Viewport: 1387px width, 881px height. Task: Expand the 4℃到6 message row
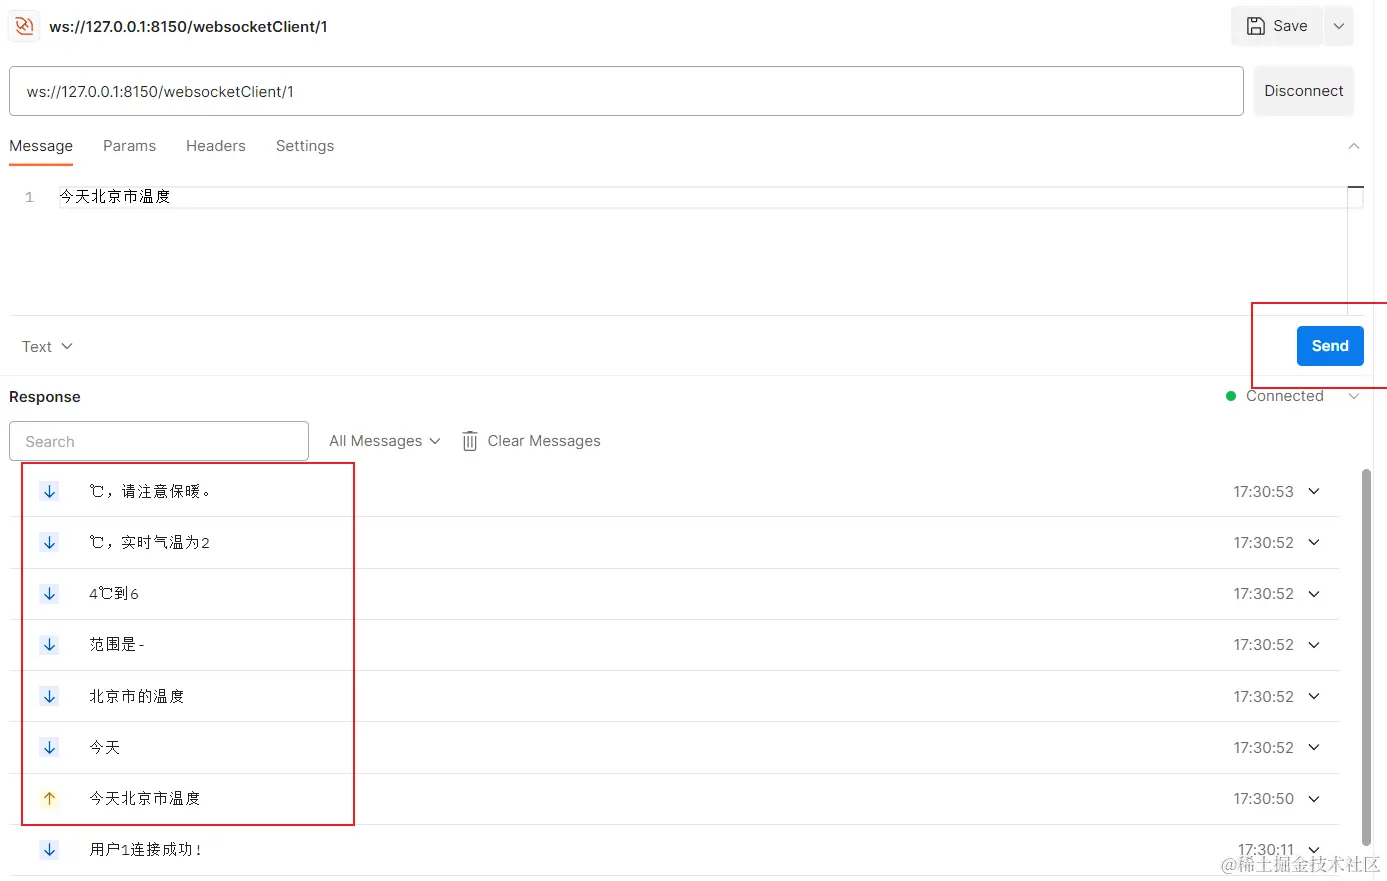[x=1314, y=593]
